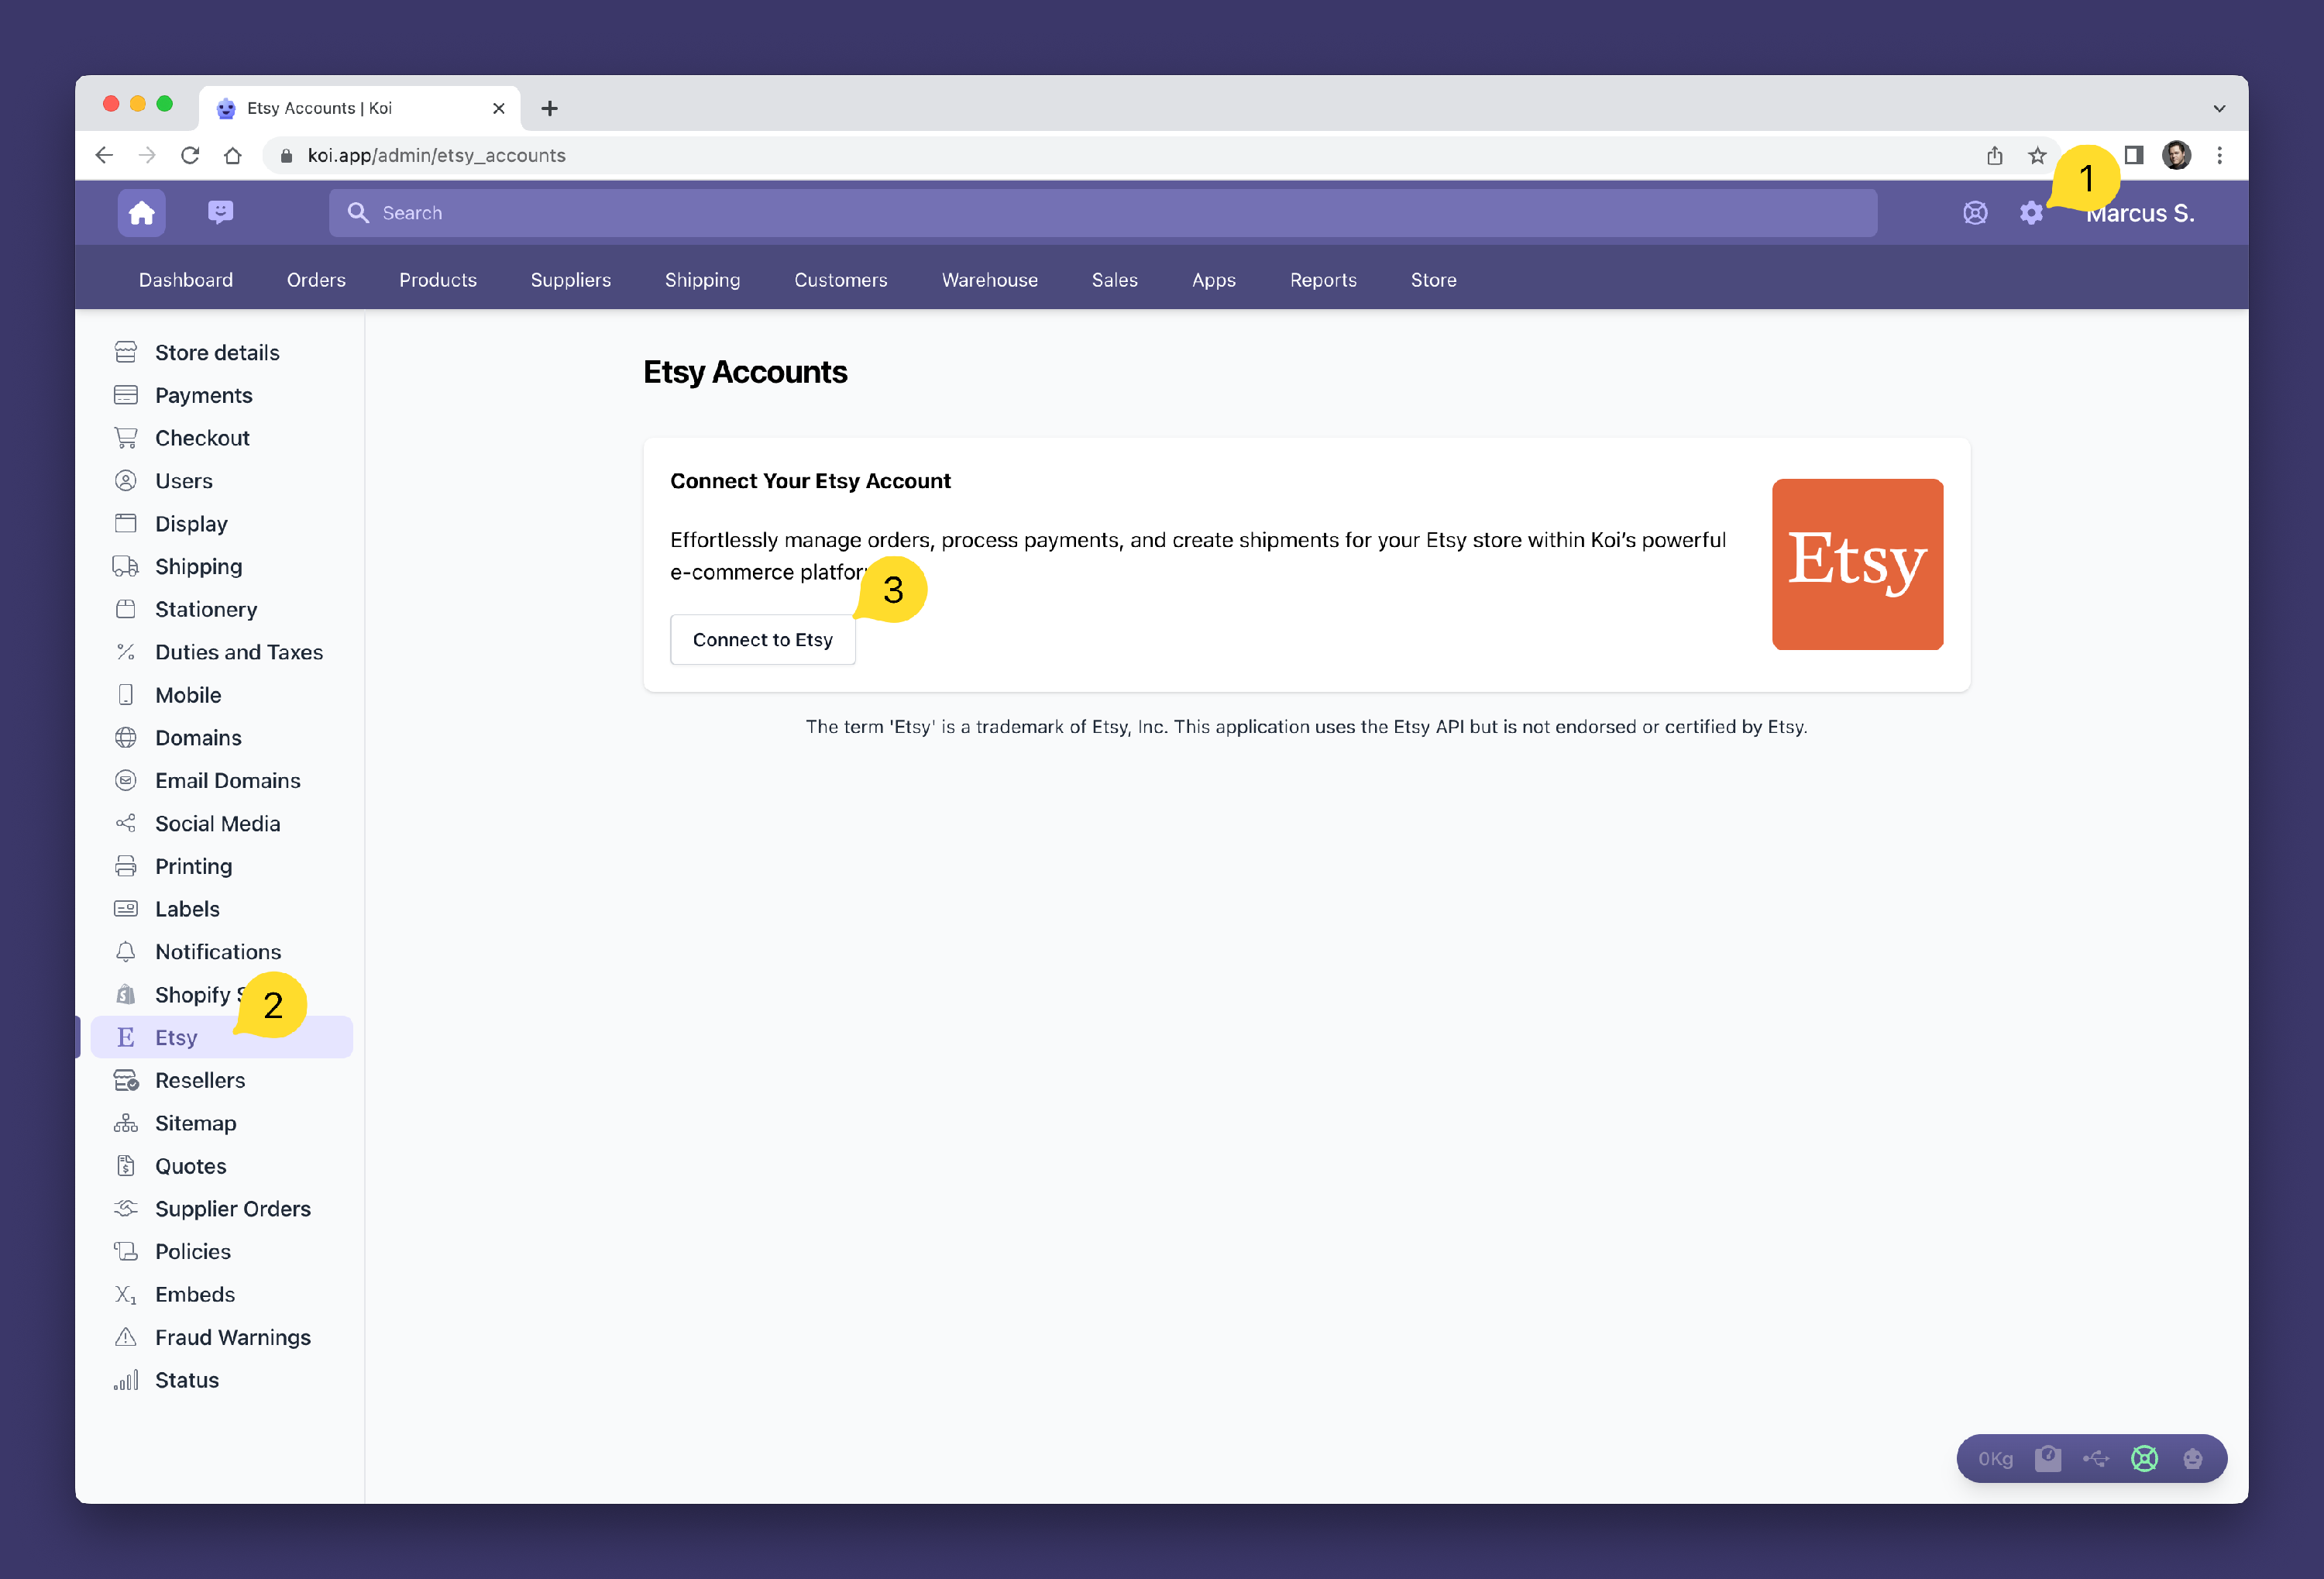Open Chrome's three-dot menu

[2219, 155]
